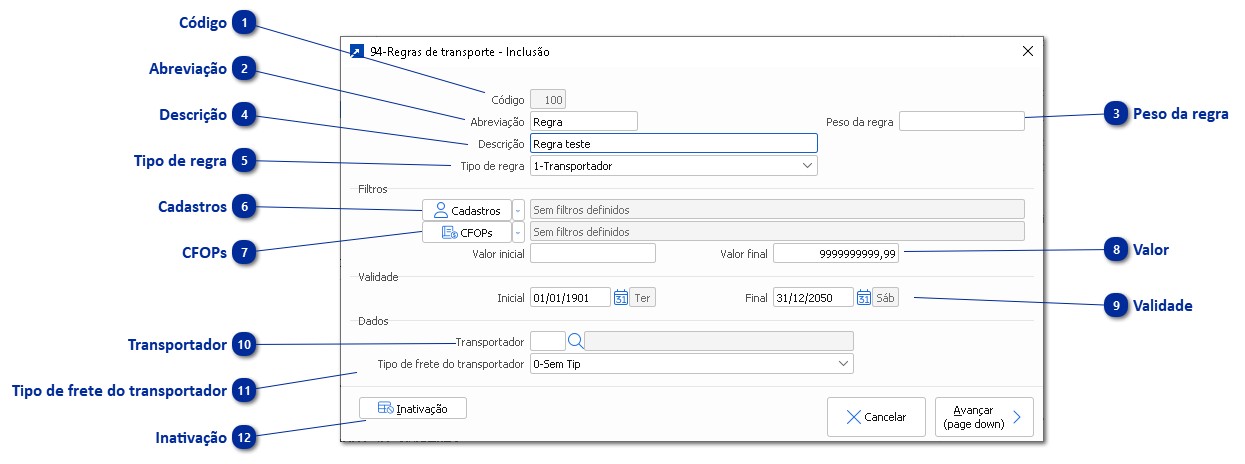Click the Valor inicial input field
1245x464 pixels.
pos(593,254)
